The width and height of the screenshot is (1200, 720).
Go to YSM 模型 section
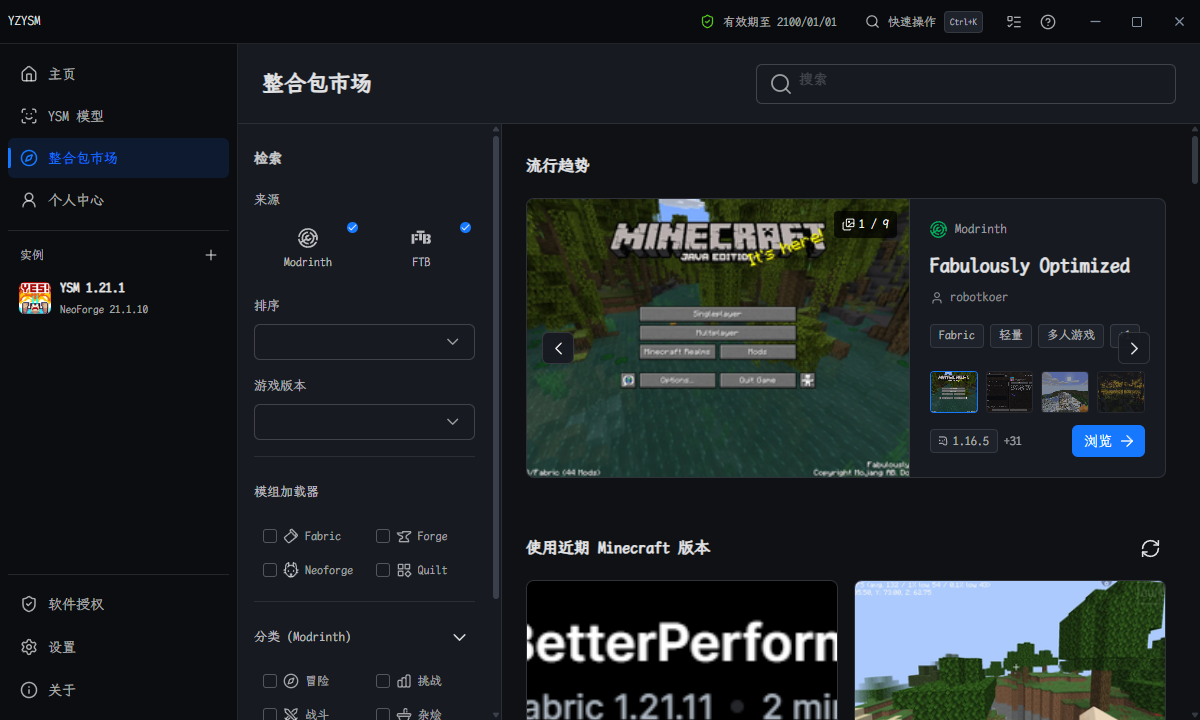(118, 116)
